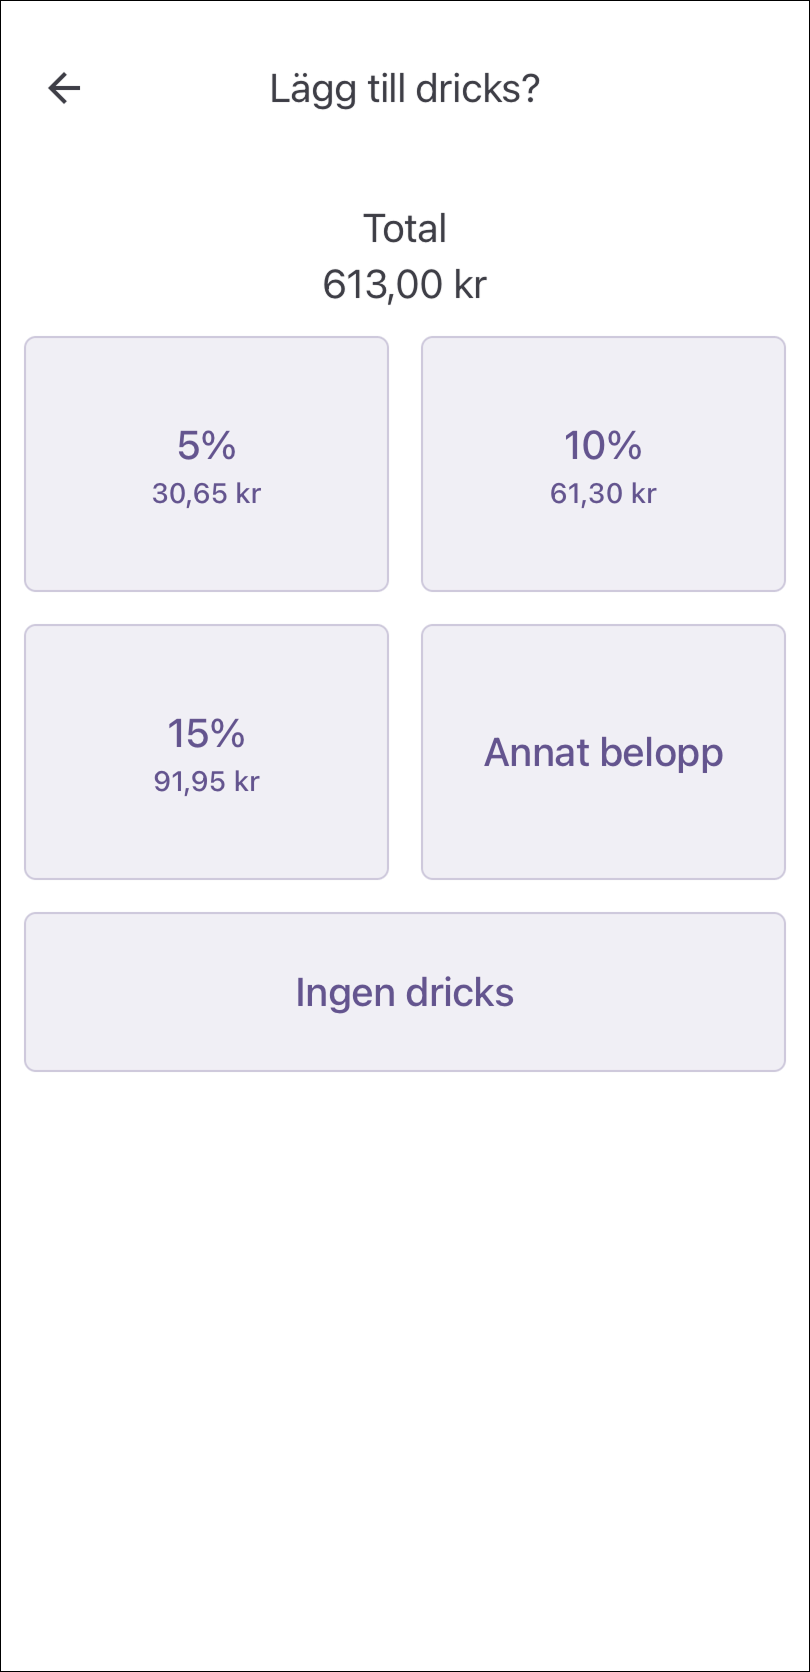Click the 91,95 kr tip amount
The image size is (810, 1672).
coord(206,782)
